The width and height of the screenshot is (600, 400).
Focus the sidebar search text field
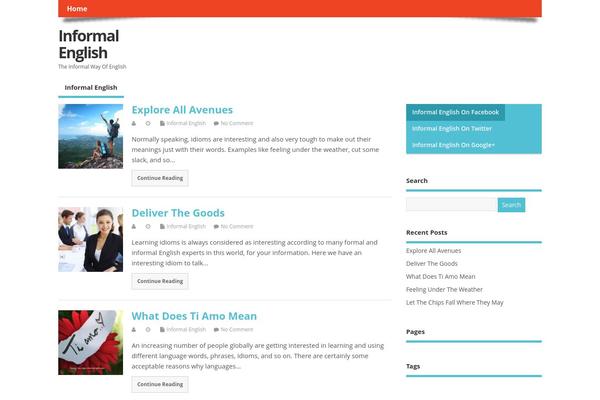[x=452, y=205]
